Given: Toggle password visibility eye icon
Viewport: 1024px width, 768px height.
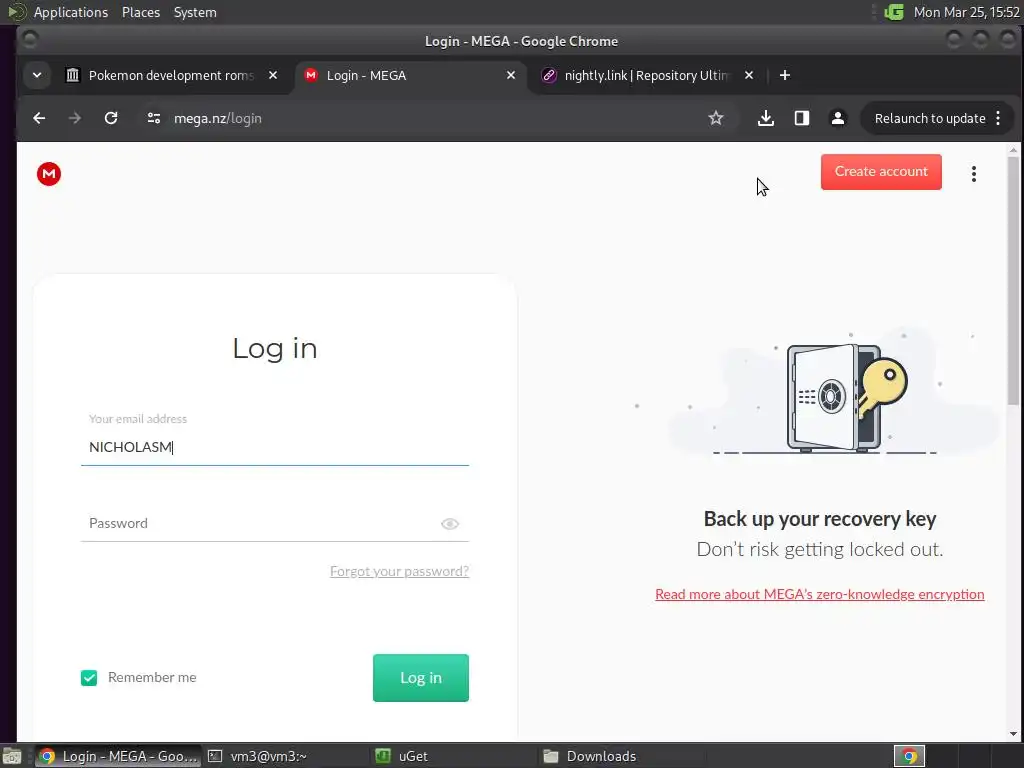Looking at the screenshot, I should click(450, 524).
